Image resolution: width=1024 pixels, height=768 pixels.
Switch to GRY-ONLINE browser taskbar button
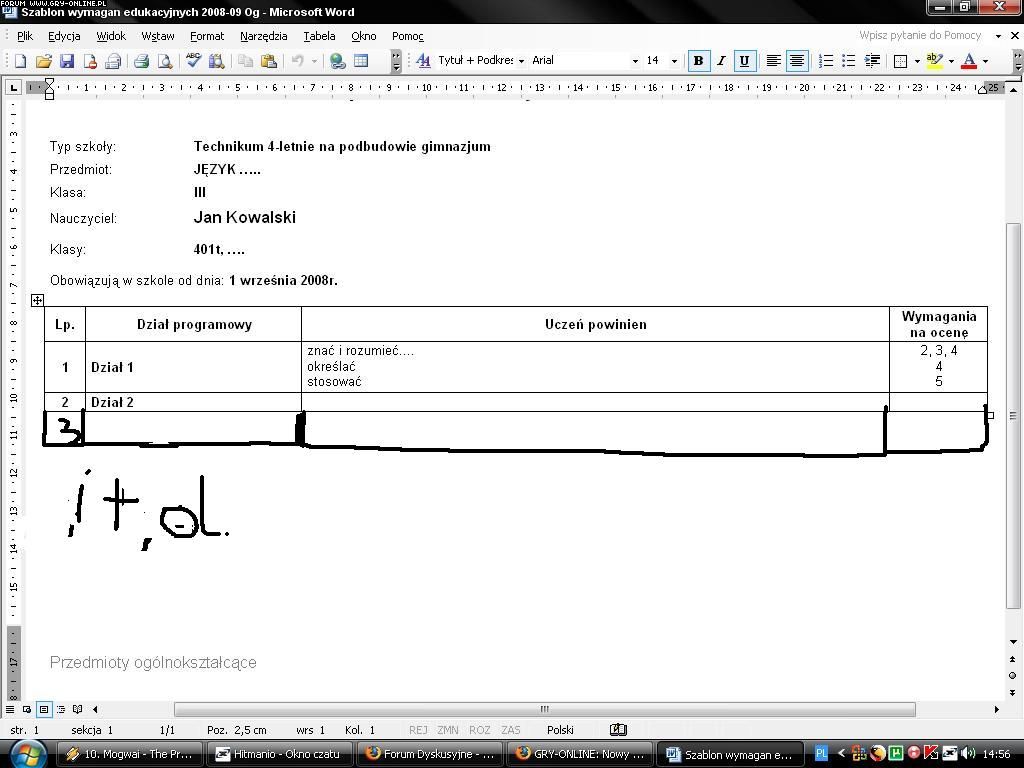[x=579, y=754]
